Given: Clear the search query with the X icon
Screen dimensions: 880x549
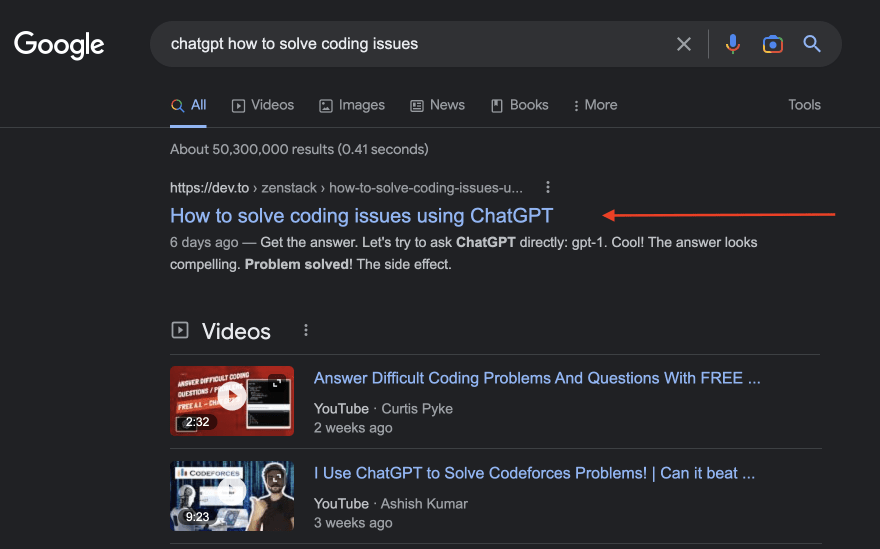Looking at the screenshot, I should (x=684, y=44).
